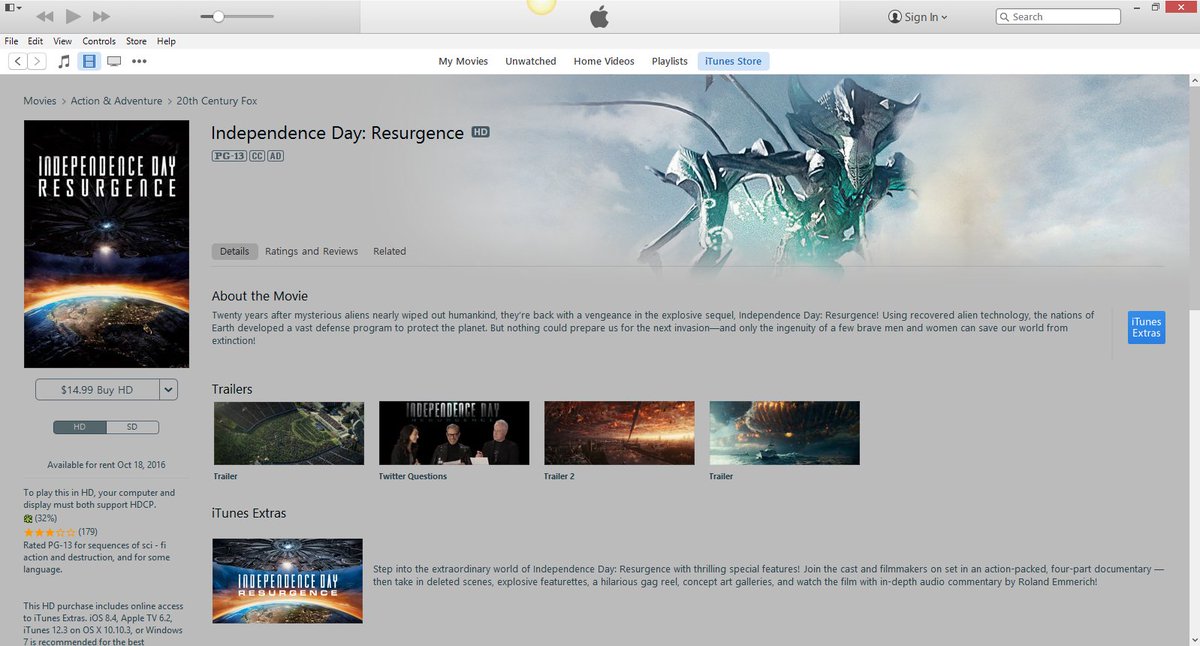The image size is (1200, 646).
Task: Switch to the My Movies tab
Action: coord(463,61)
